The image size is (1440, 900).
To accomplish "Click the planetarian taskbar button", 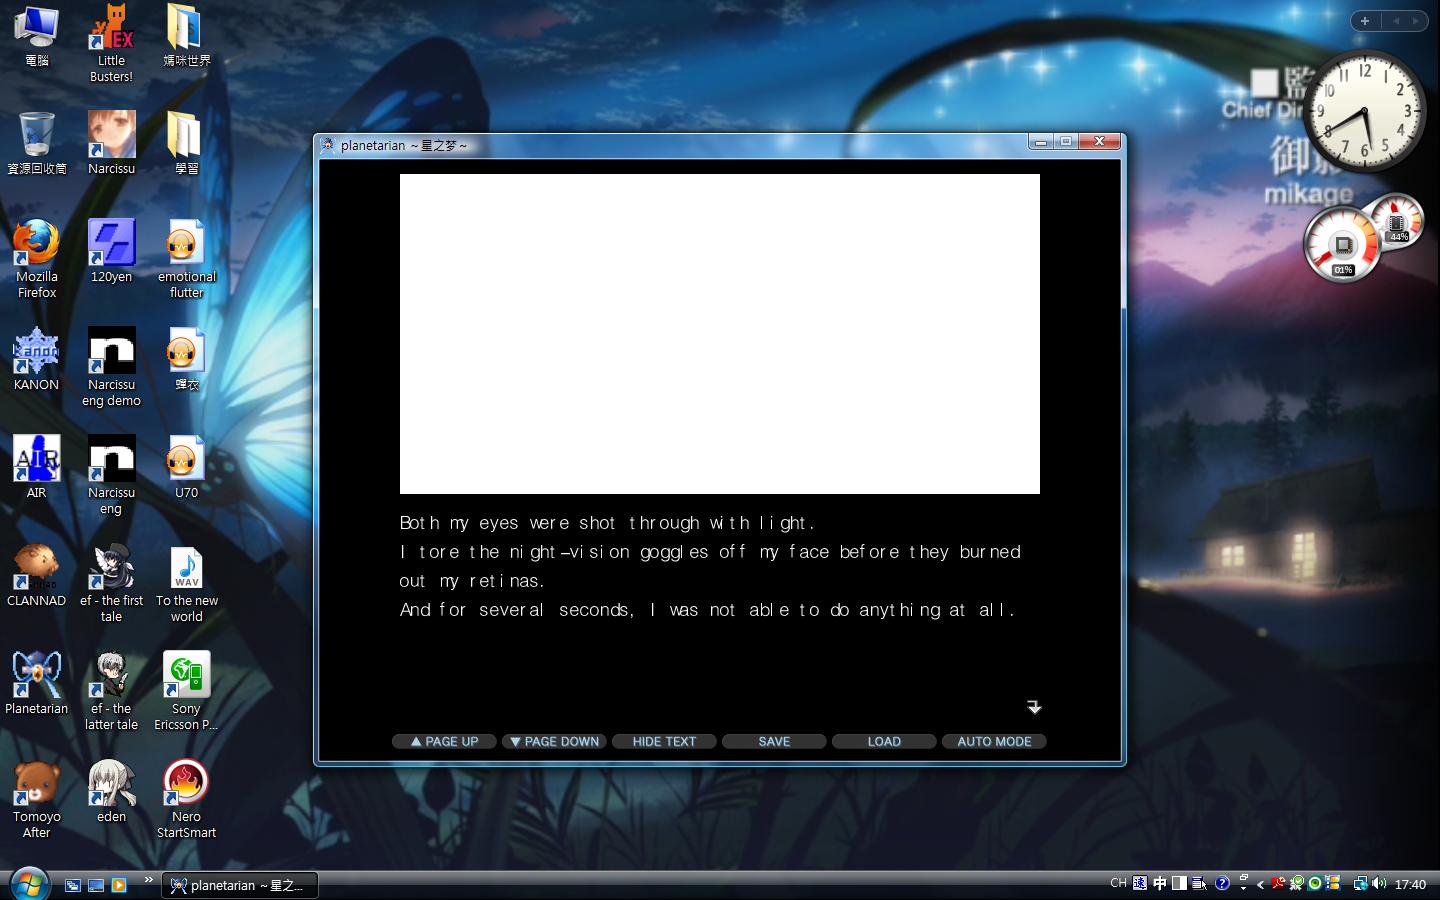I will [239, 885].
